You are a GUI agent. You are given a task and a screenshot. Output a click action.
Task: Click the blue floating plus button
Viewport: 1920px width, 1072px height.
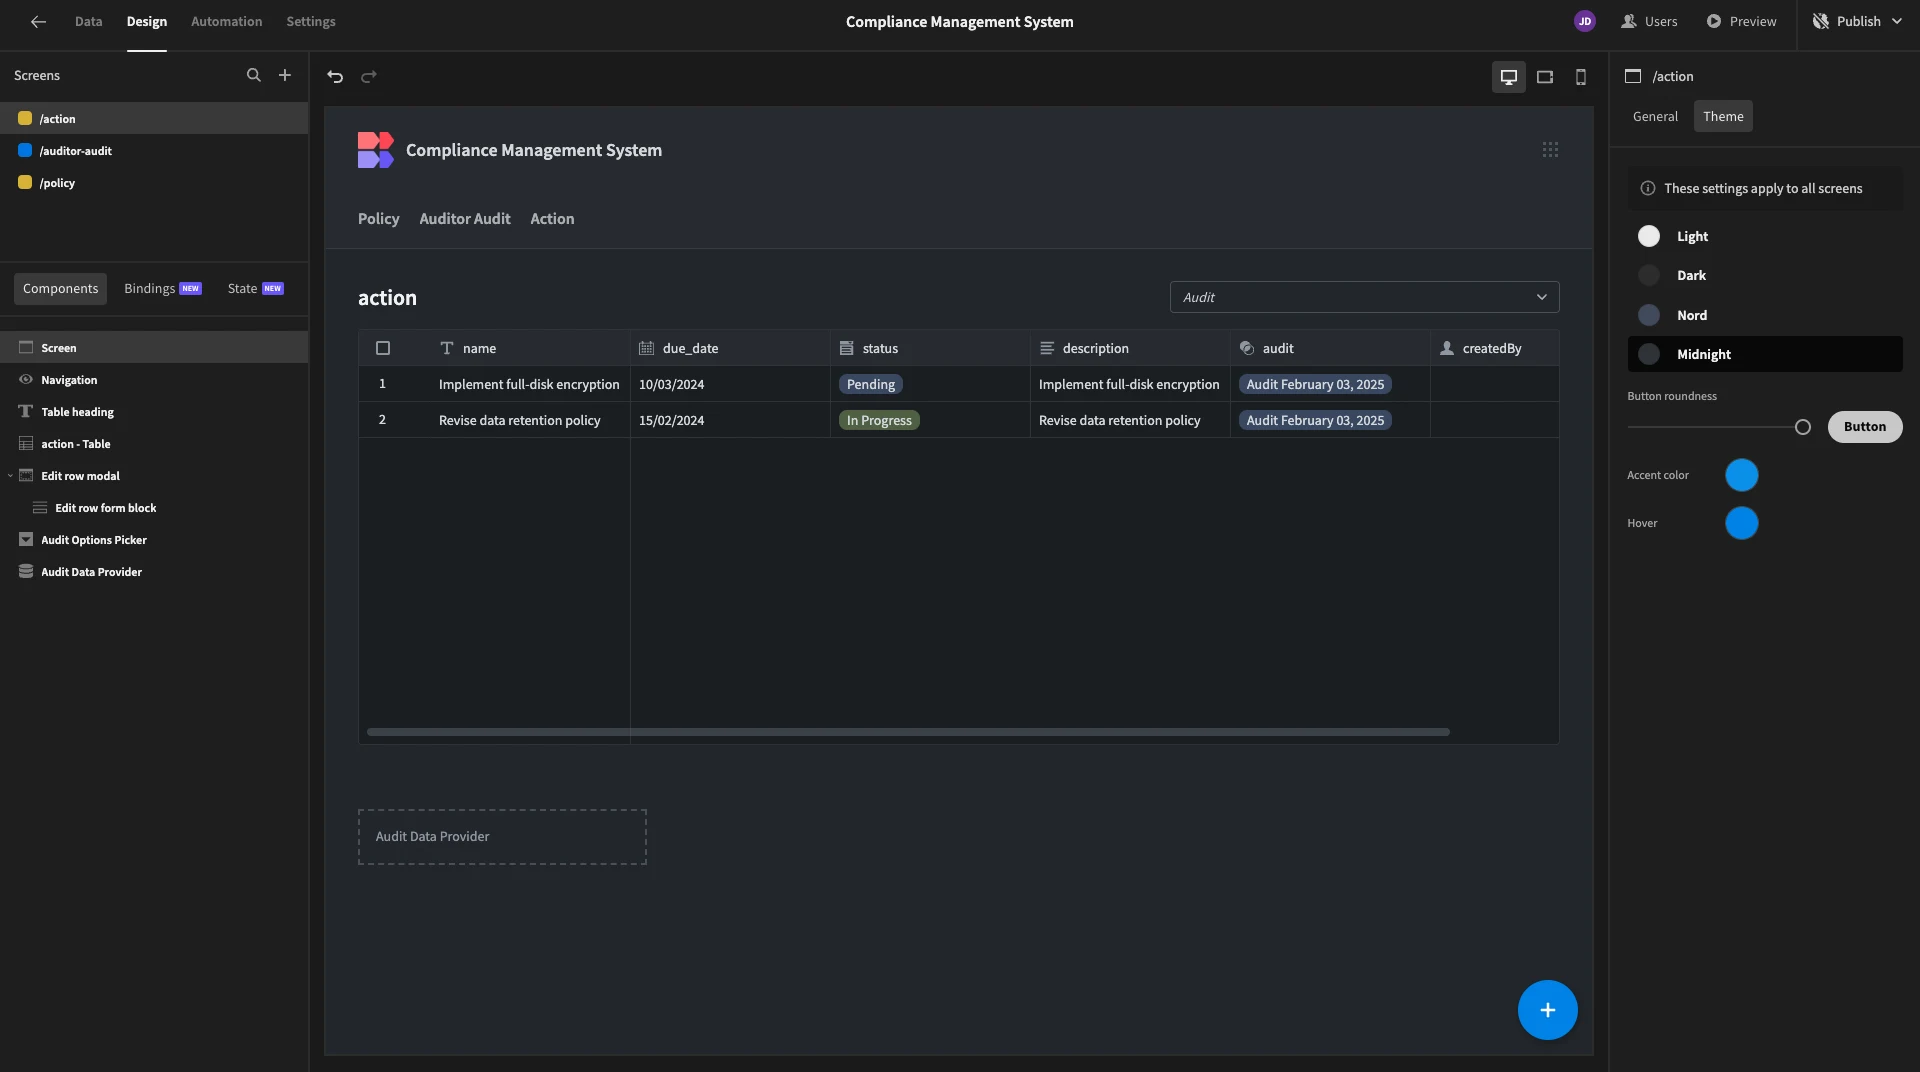(1547, 1010)
